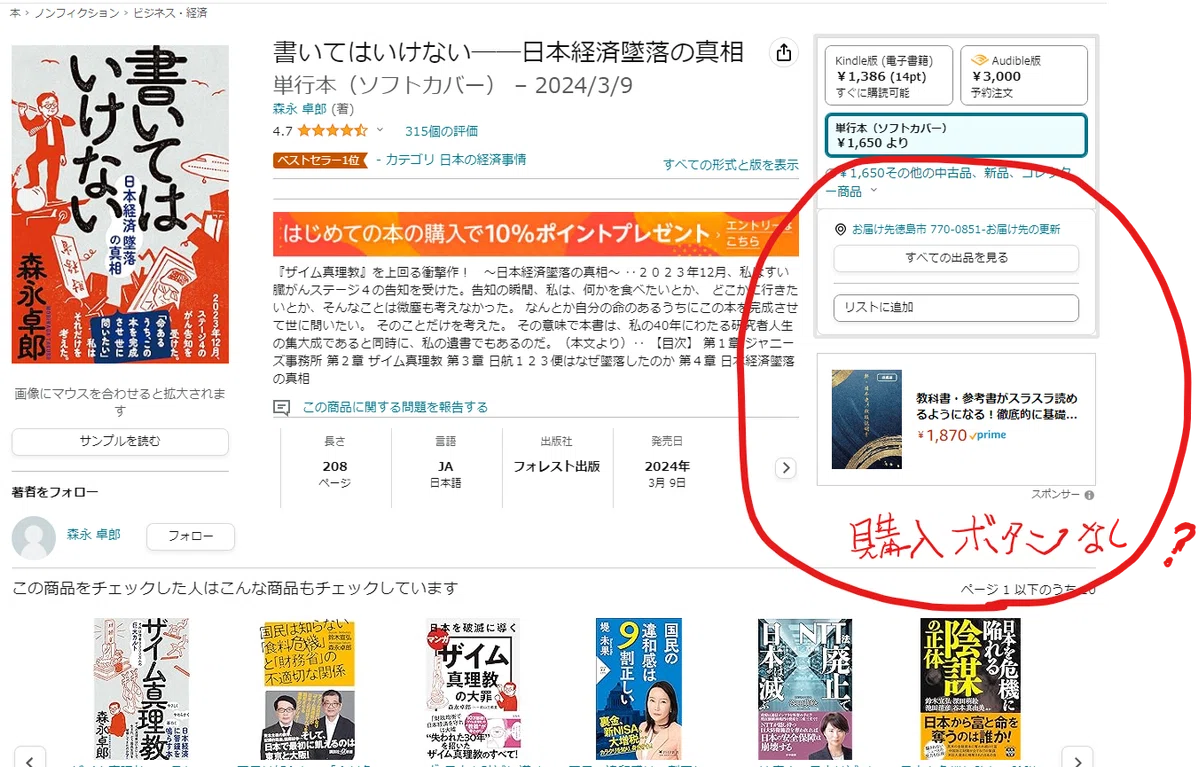This screenshot has width=1200, height=767.
Task: Click next arrow in product details carousel
Action: [786, 467]
